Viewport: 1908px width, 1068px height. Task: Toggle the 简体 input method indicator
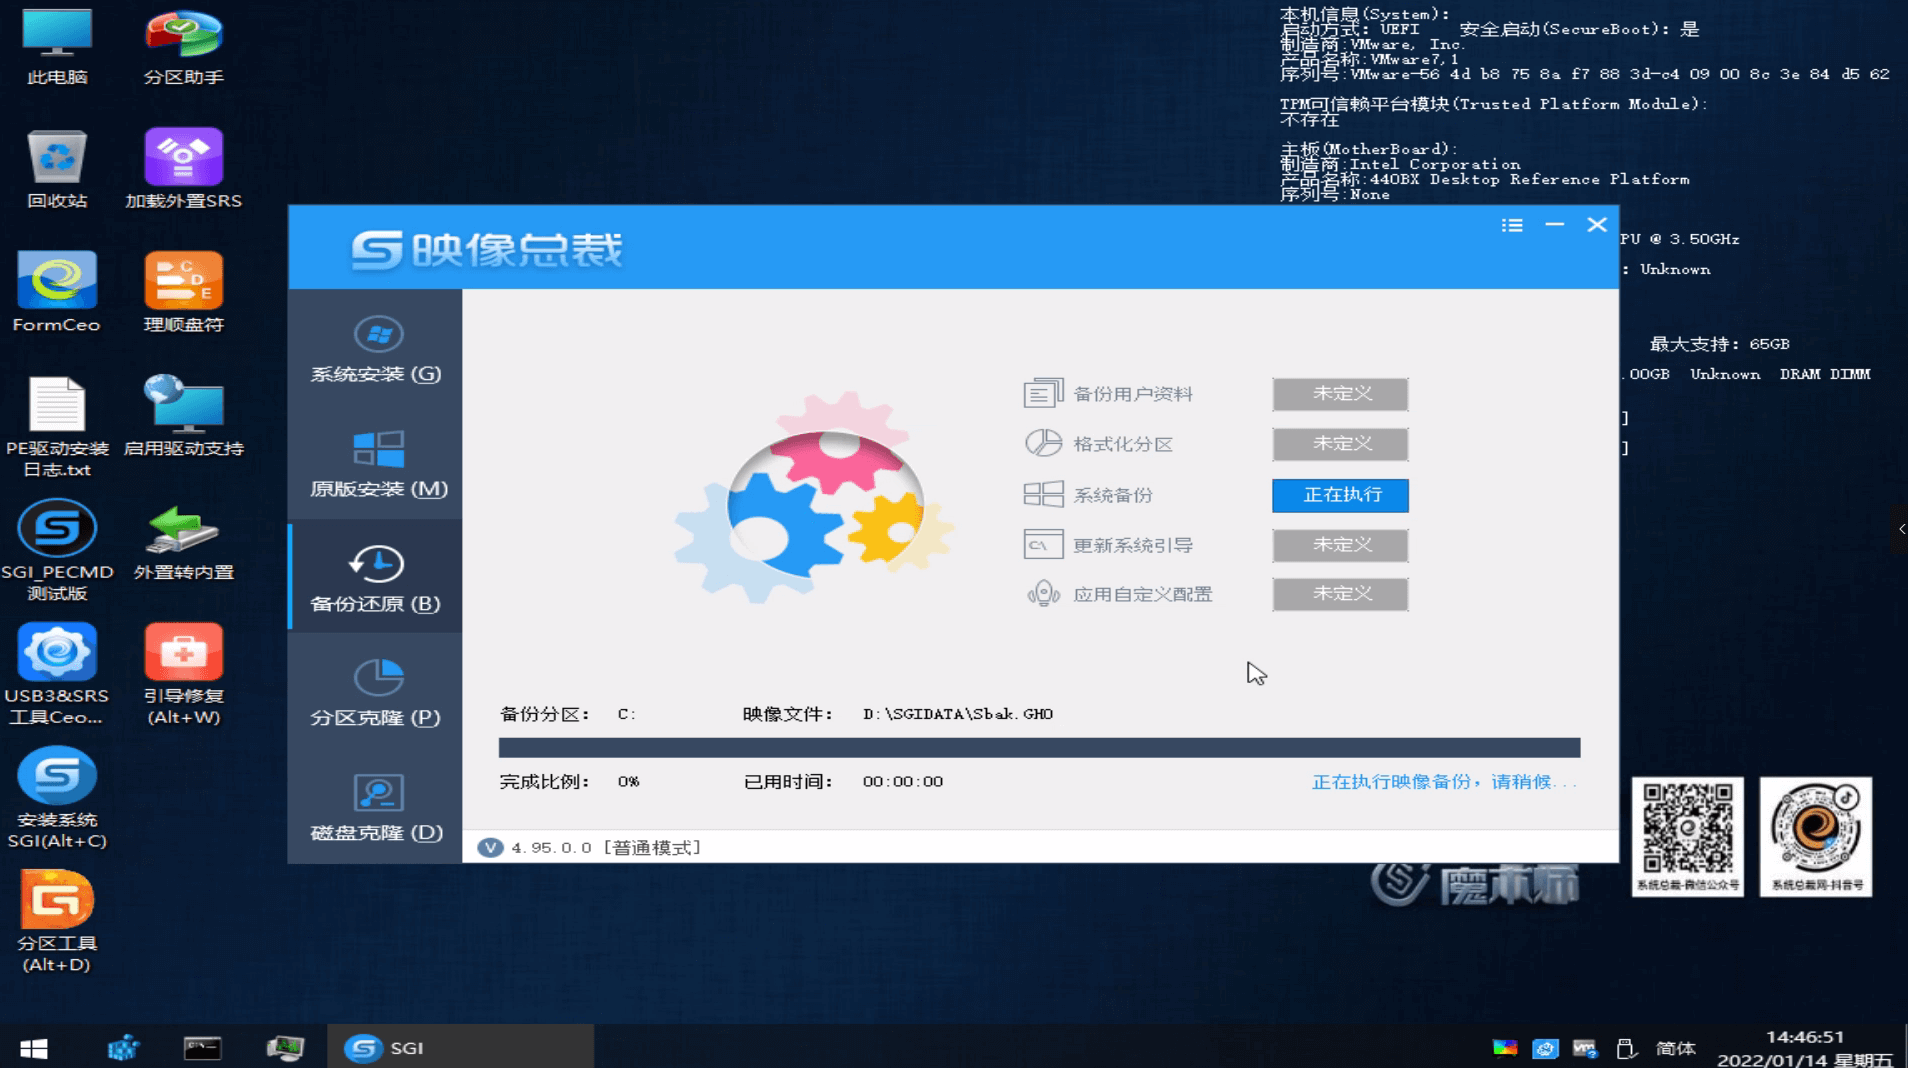1675,1048
